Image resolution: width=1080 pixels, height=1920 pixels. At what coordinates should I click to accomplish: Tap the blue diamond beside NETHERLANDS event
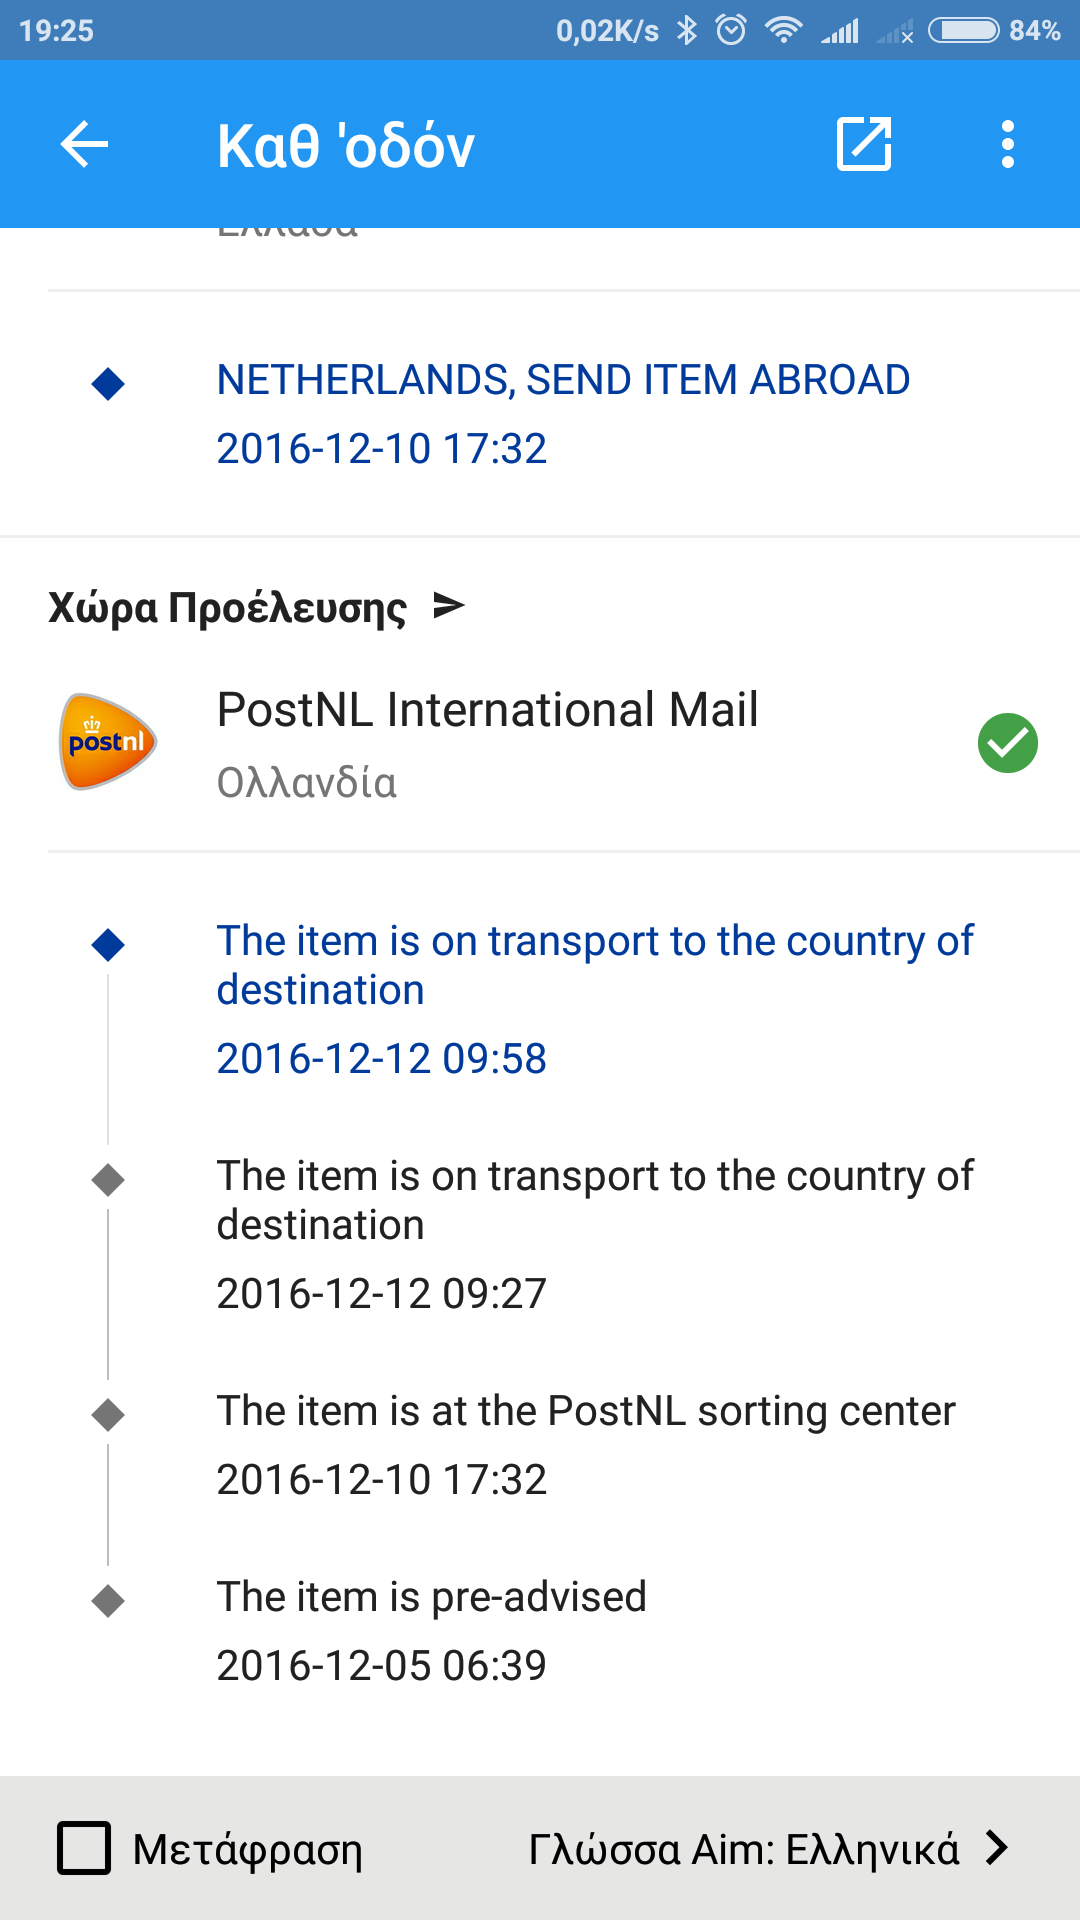tap(108, 383)
